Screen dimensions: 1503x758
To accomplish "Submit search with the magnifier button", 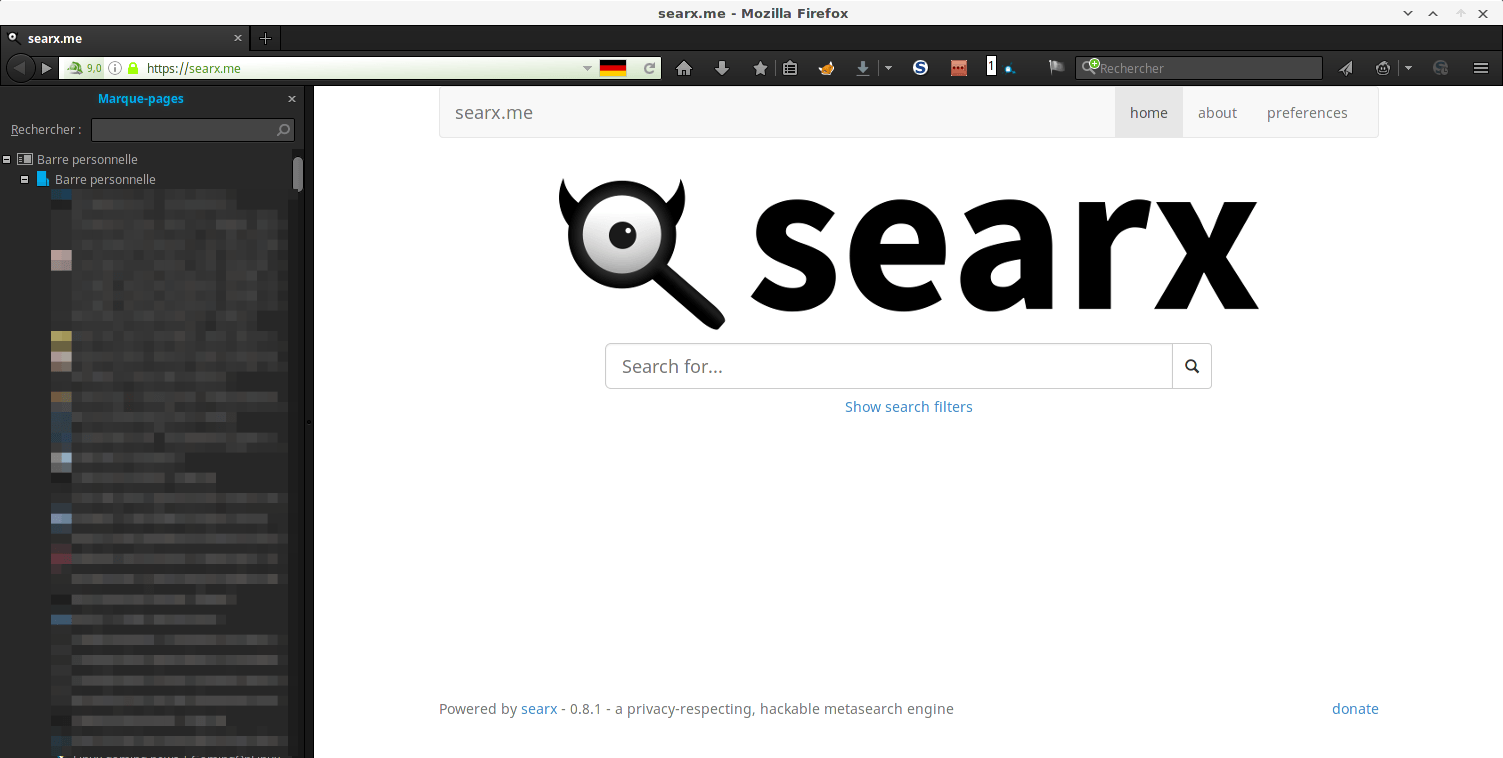I will coord(1192,366).
